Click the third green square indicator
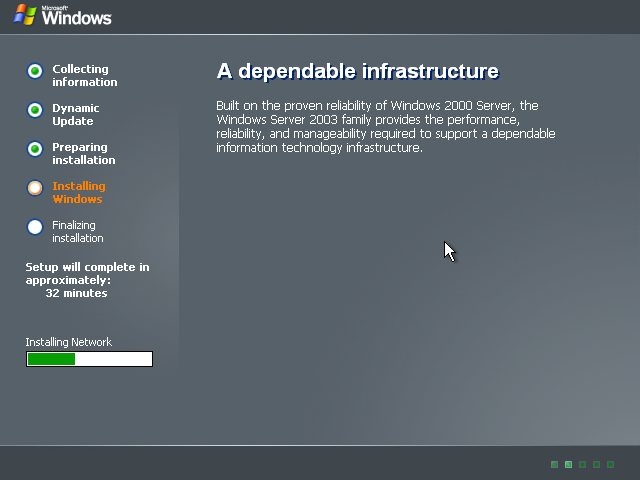The image size is (640, 480). coord(582,464)
